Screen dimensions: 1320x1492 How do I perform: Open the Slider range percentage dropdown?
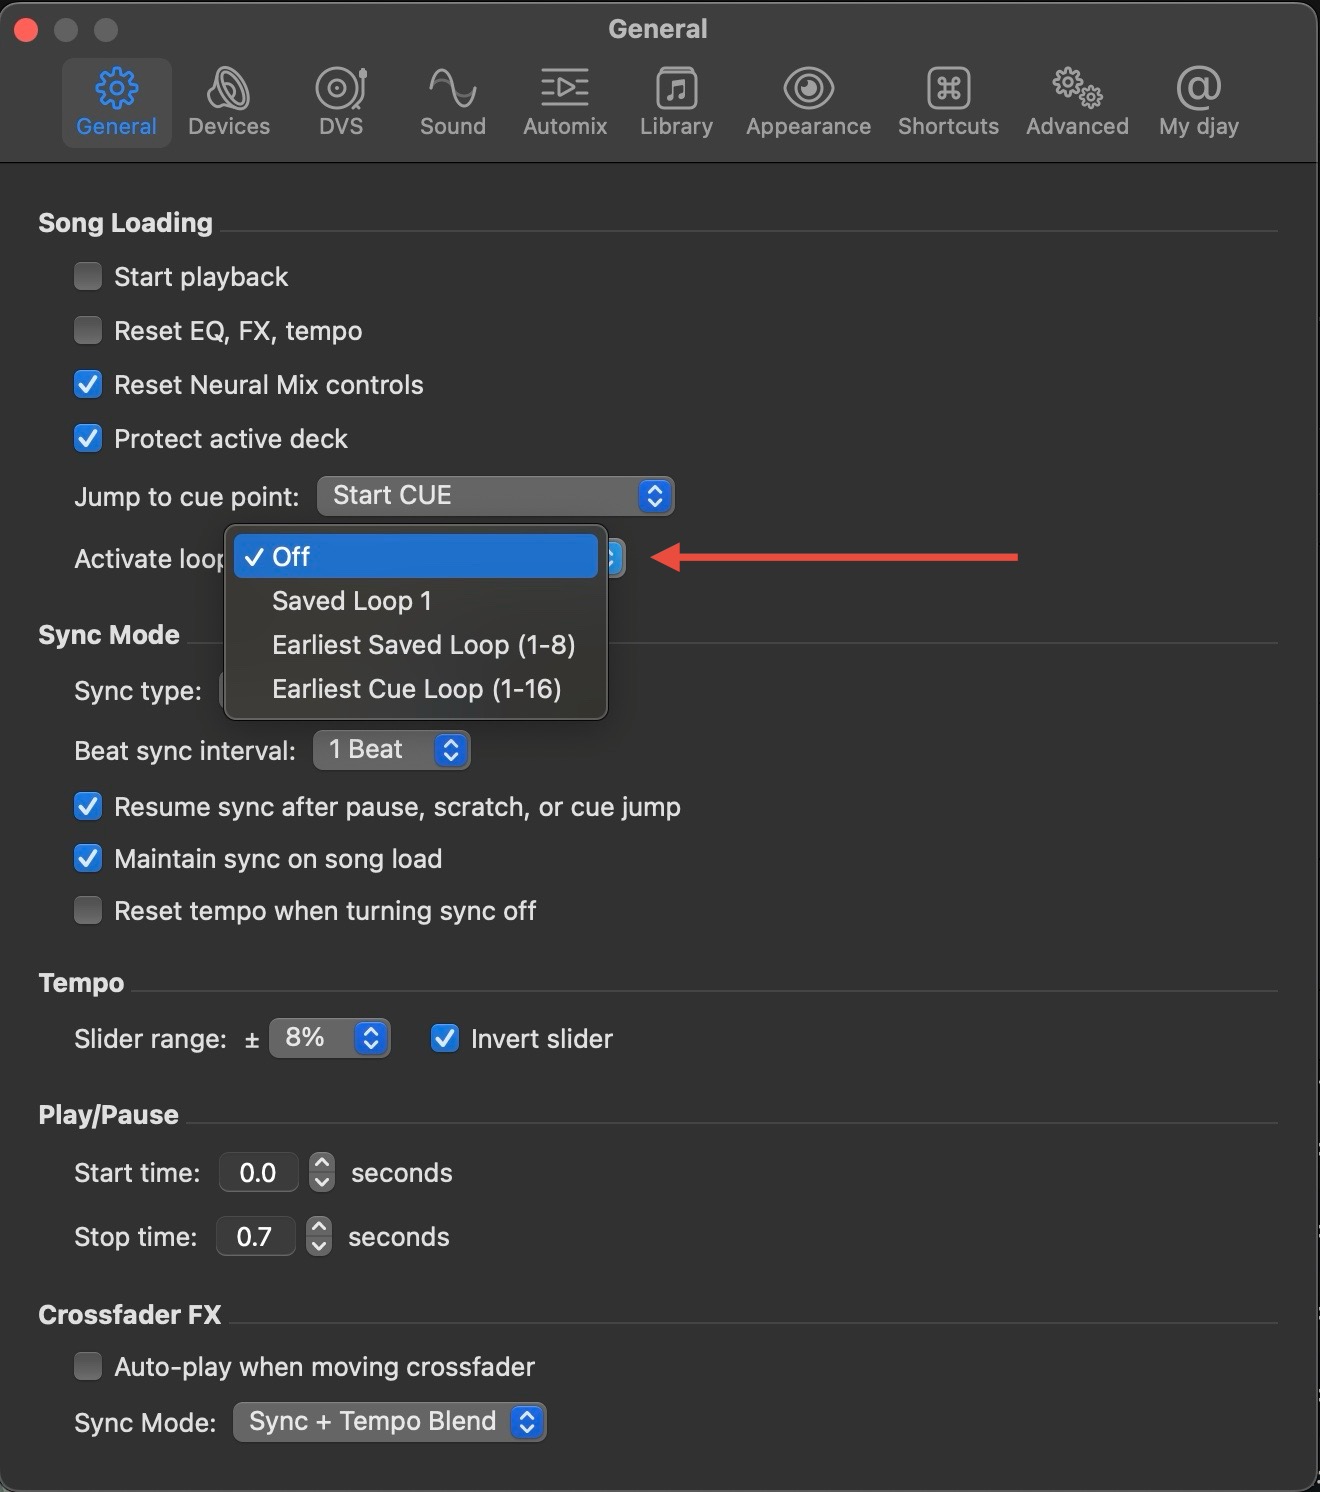329,1038
